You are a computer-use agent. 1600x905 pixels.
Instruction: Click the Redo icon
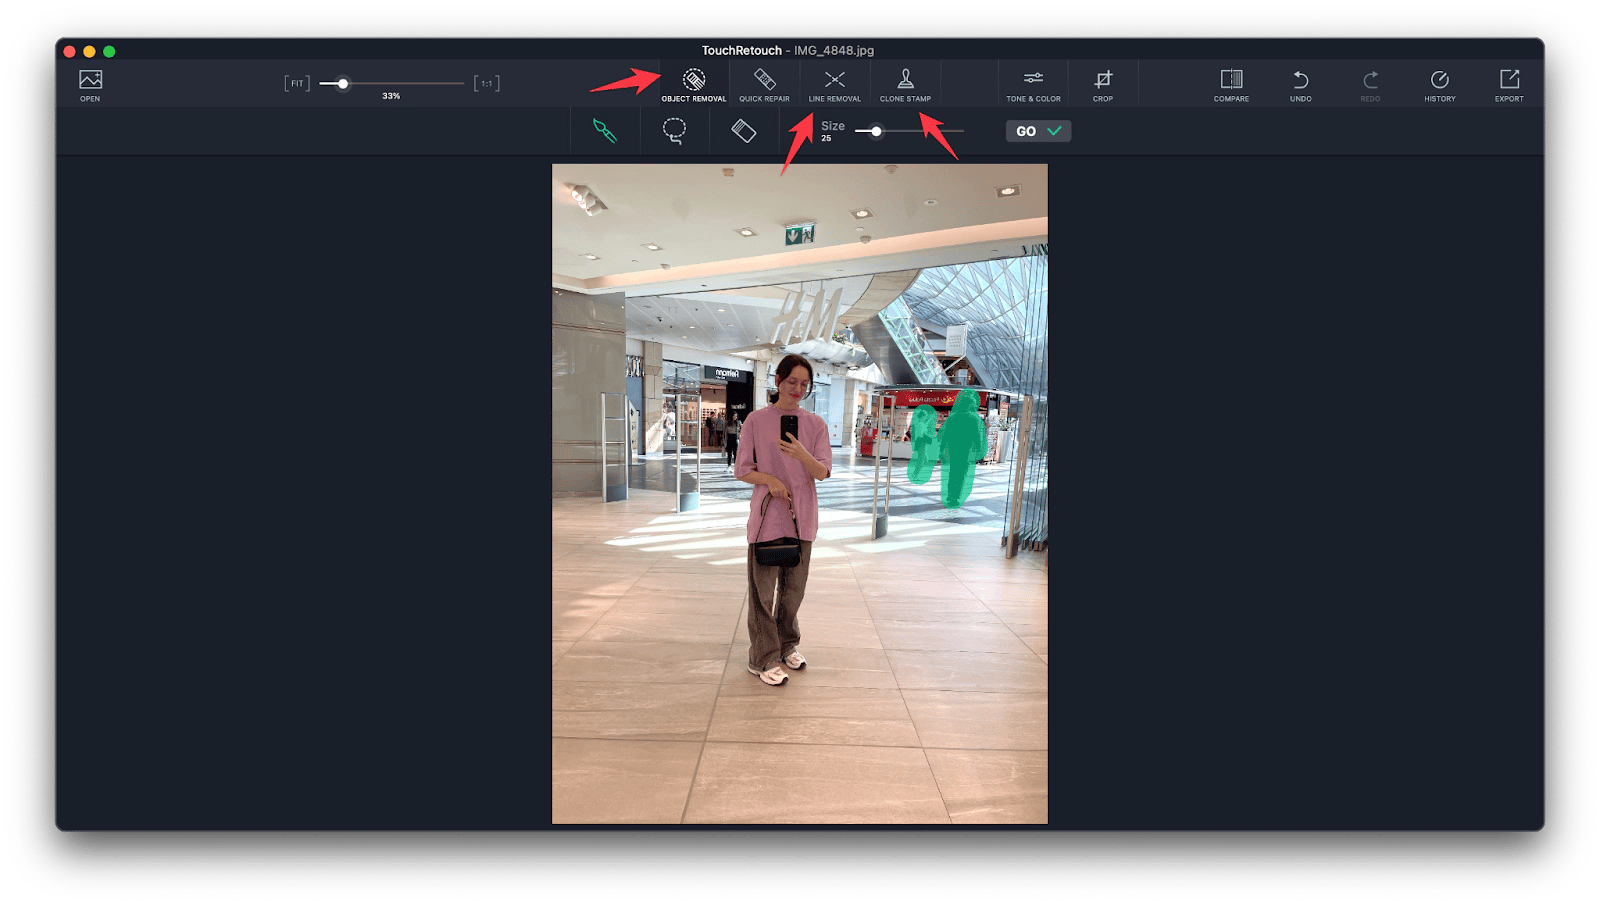tap(1370, 85)
